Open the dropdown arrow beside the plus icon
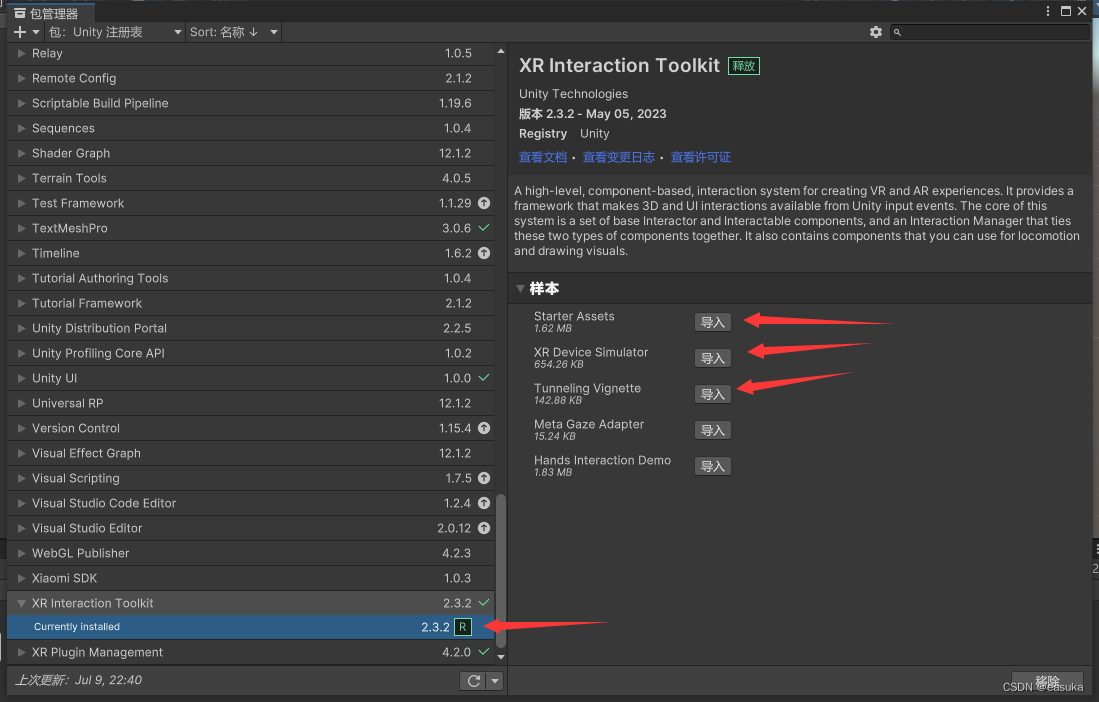 tap(36, 32)
